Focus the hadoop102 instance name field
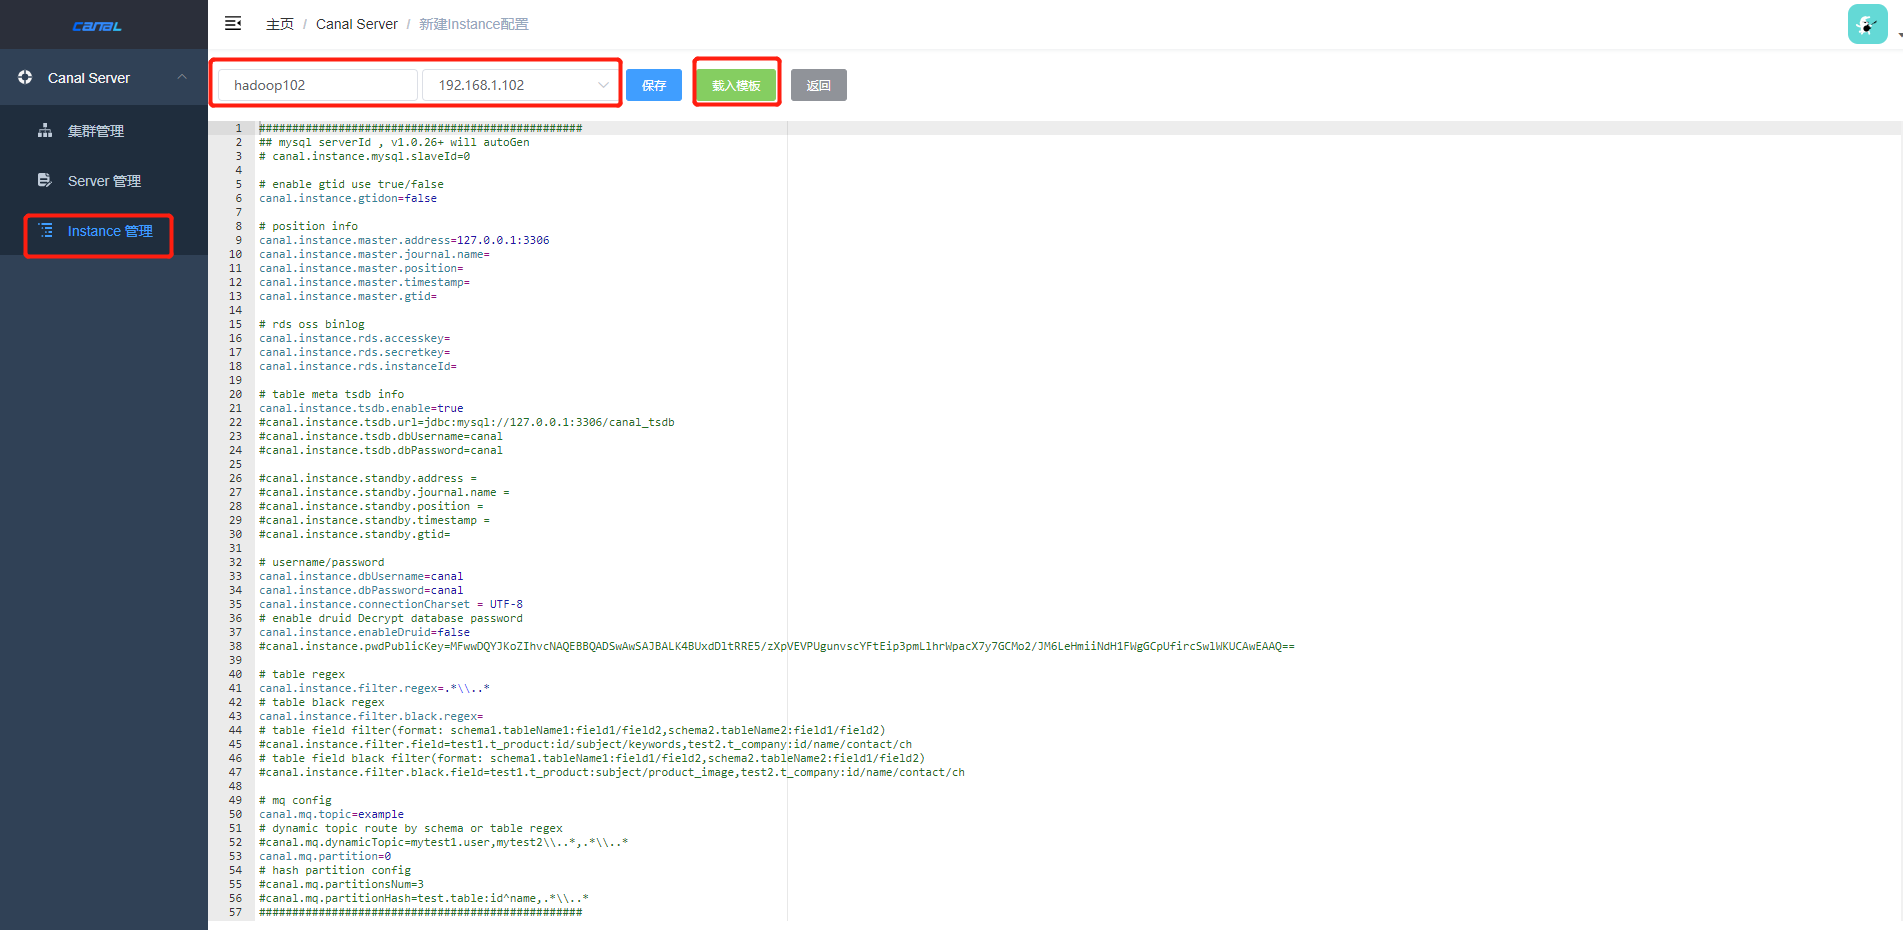 [x=318, y=85]
